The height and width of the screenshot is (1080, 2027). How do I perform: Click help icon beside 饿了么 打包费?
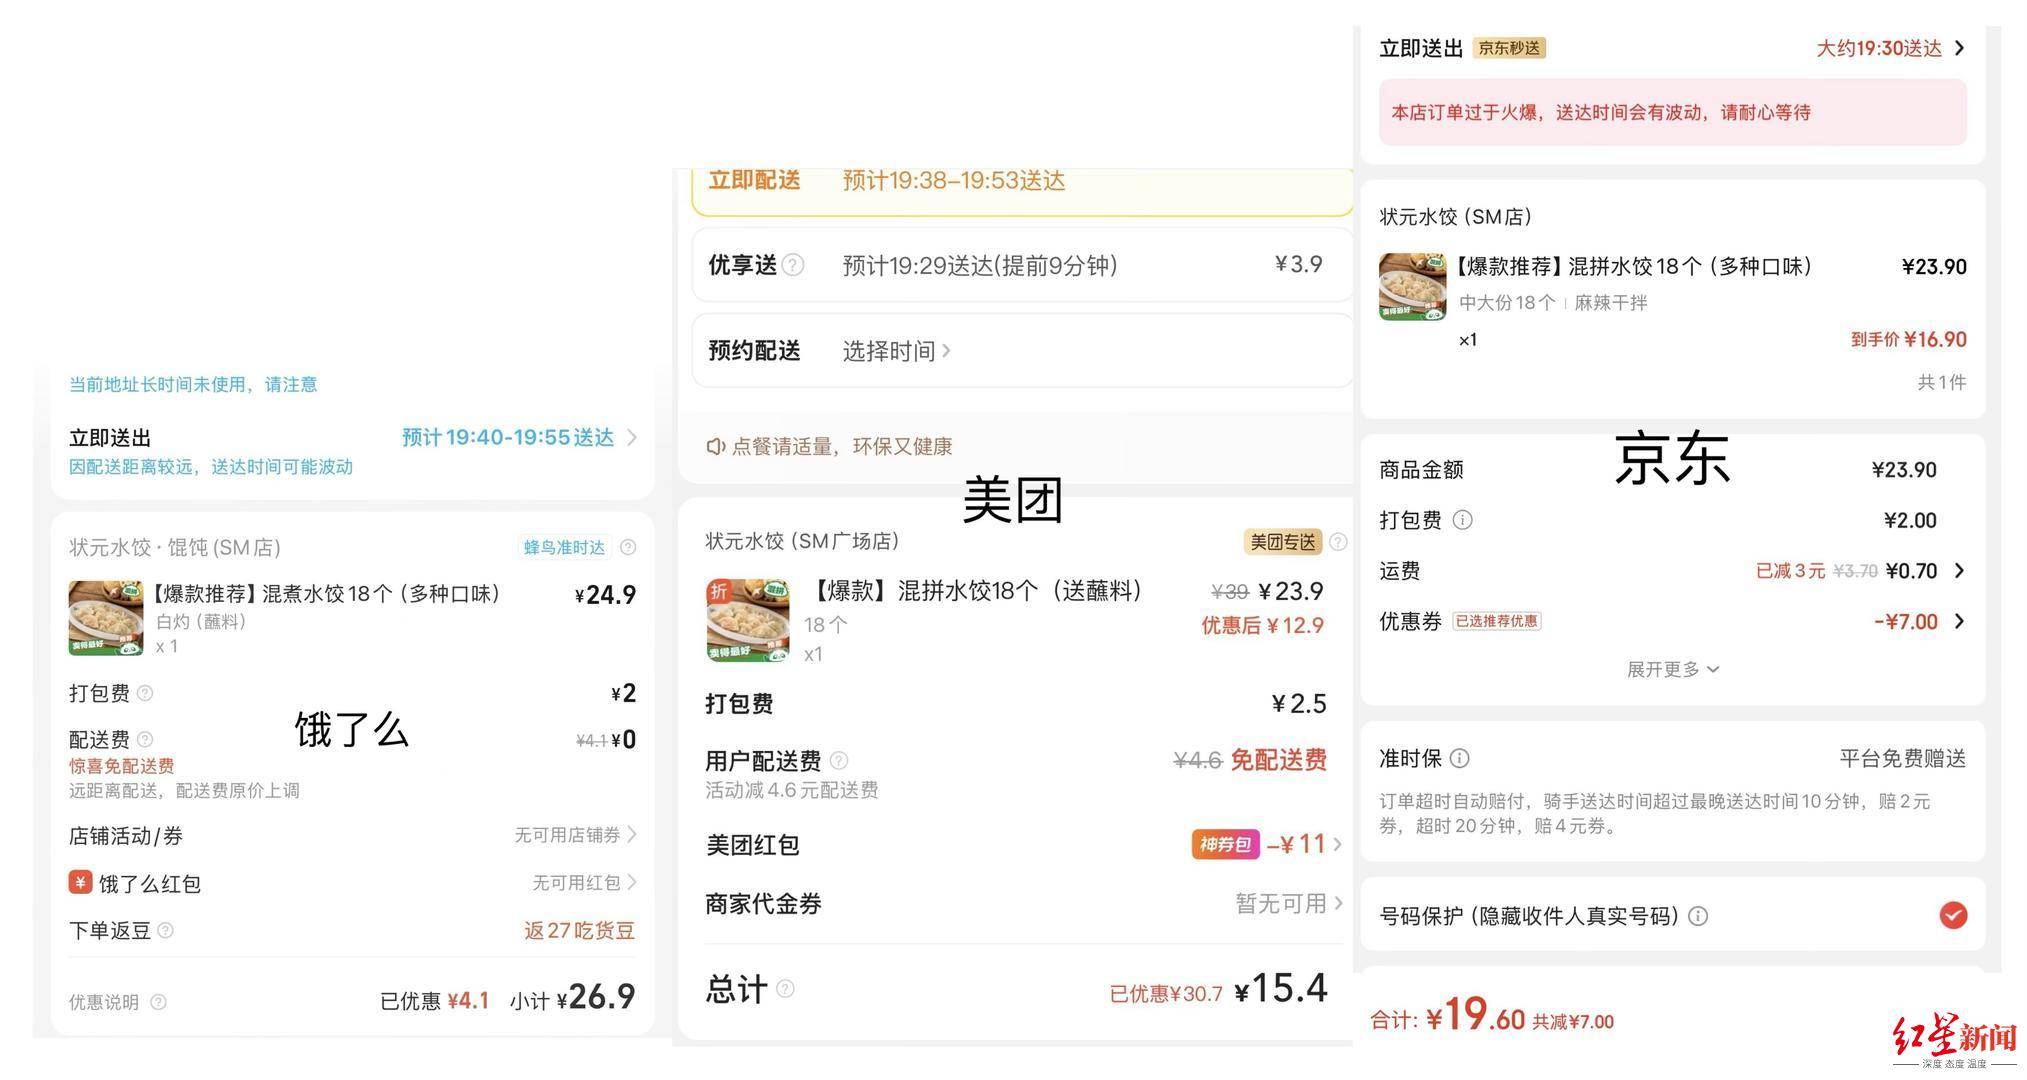pyautogui.click(x=145, y=693)
